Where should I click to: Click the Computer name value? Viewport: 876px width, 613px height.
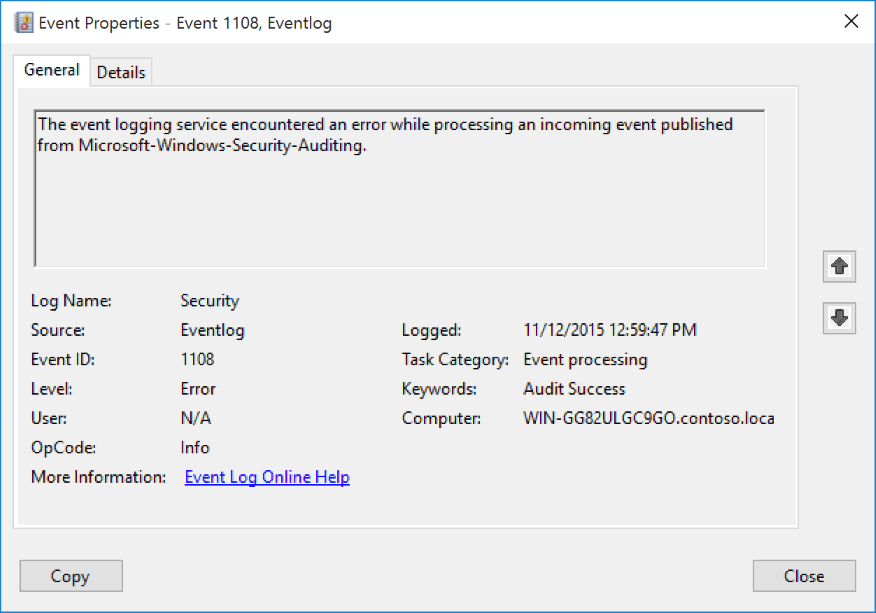[648, 418]
